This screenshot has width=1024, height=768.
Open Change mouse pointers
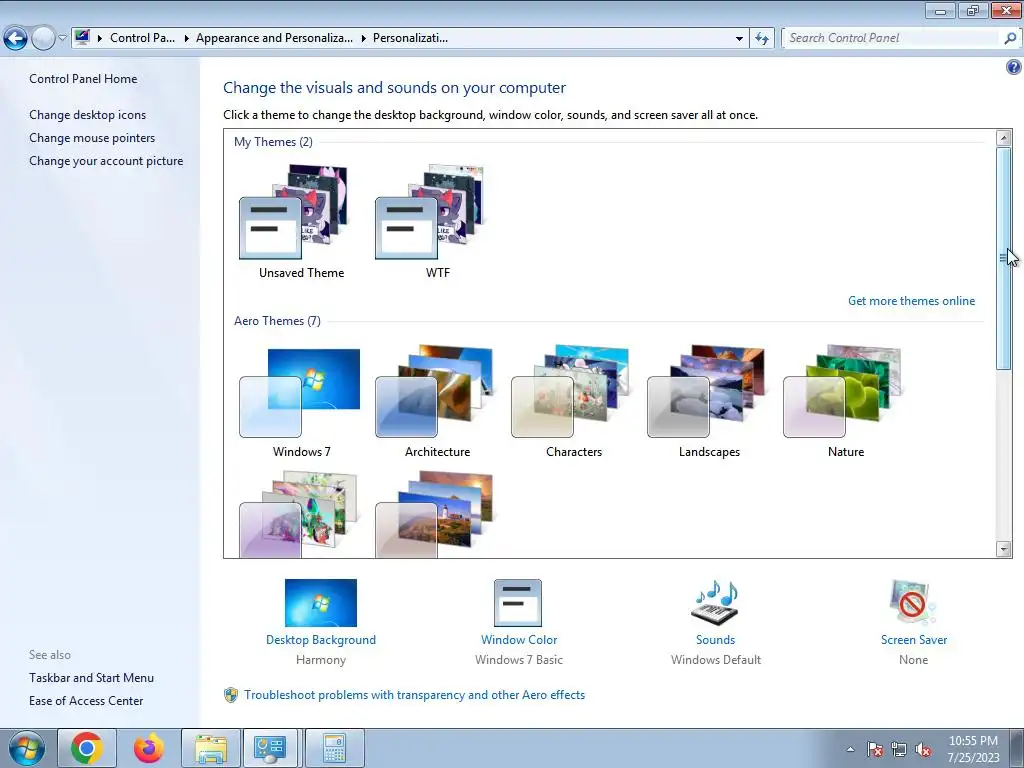click(x=92, y=138)
